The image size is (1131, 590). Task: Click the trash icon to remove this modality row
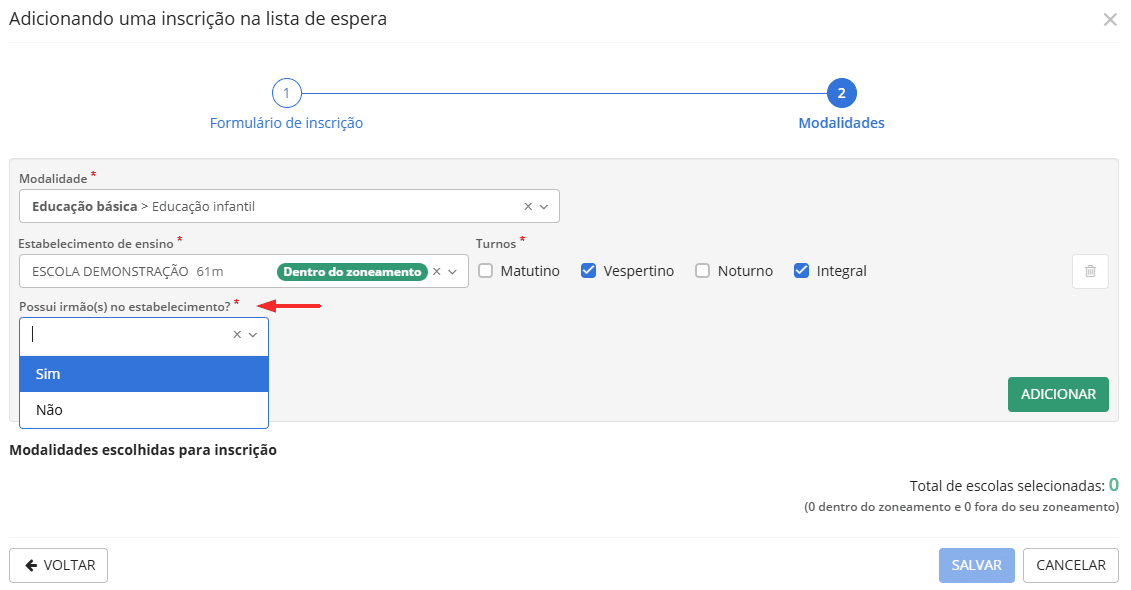coord(1090,271)
